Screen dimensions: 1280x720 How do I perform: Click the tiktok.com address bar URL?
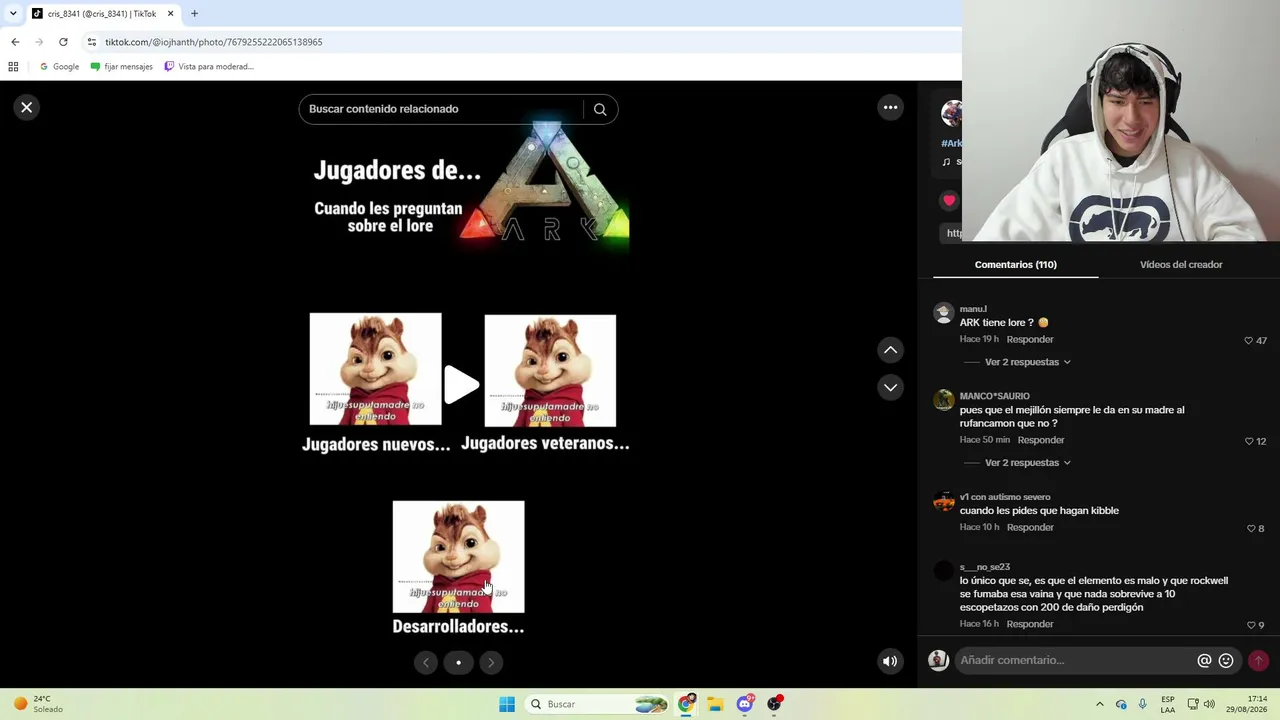pos(214,42)
